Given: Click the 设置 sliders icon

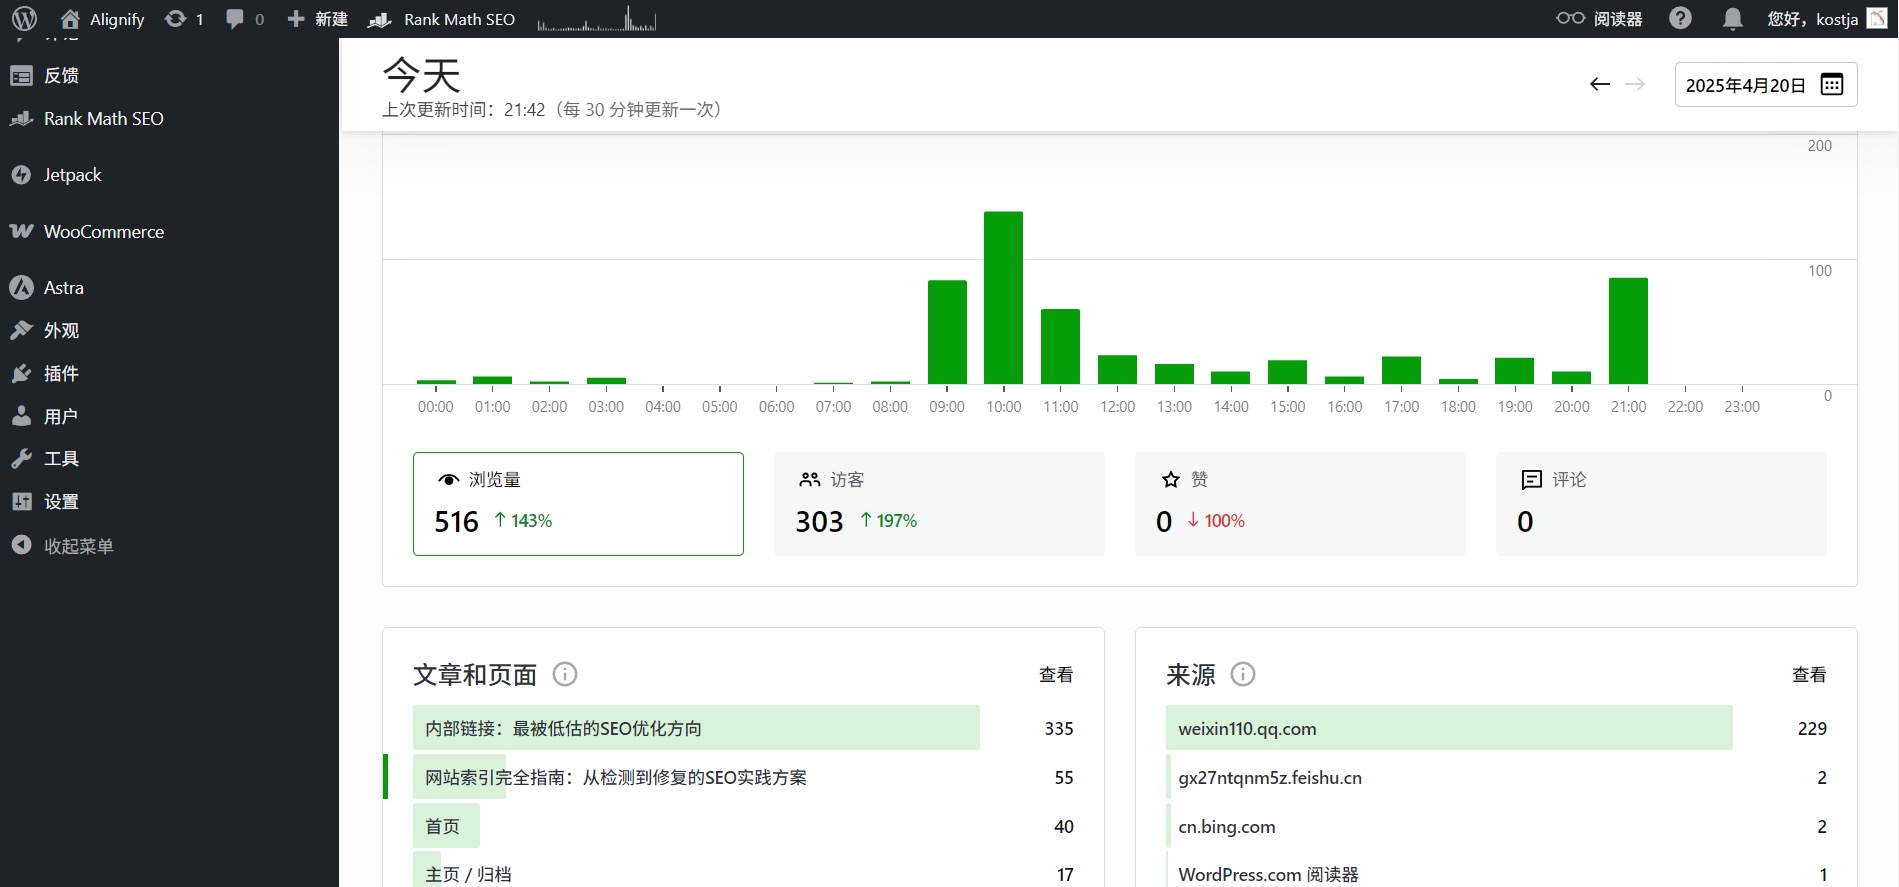Looking at the screenshot, I should (21, 501).
